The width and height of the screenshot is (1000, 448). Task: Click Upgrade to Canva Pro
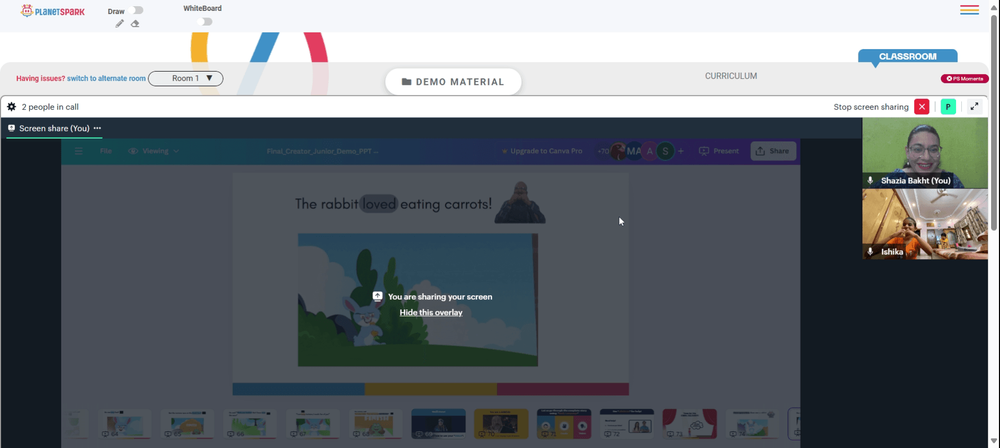(x=541, y=151)
